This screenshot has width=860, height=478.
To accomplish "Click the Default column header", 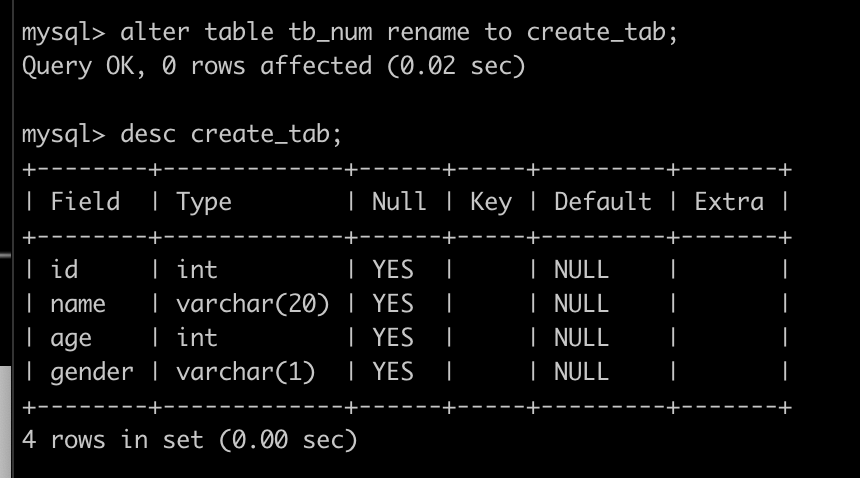I will pos(602,202).
